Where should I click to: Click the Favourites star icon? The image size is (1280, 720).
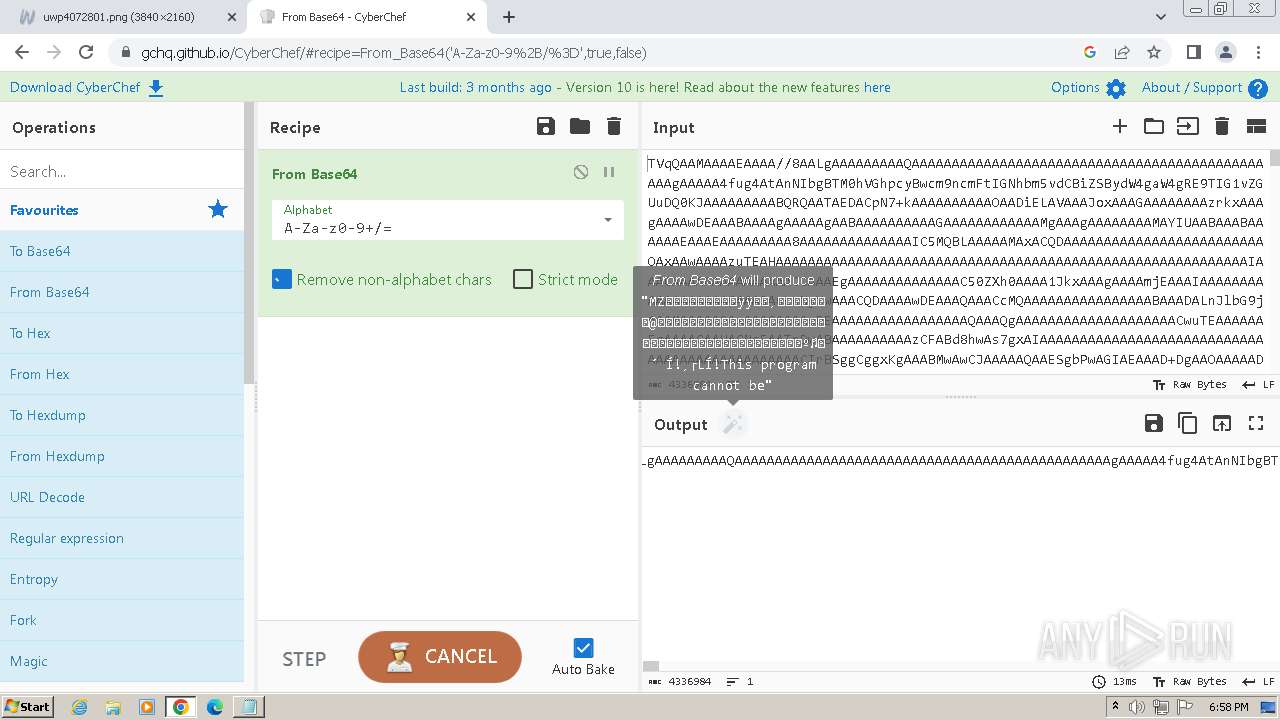pos(218,209)
